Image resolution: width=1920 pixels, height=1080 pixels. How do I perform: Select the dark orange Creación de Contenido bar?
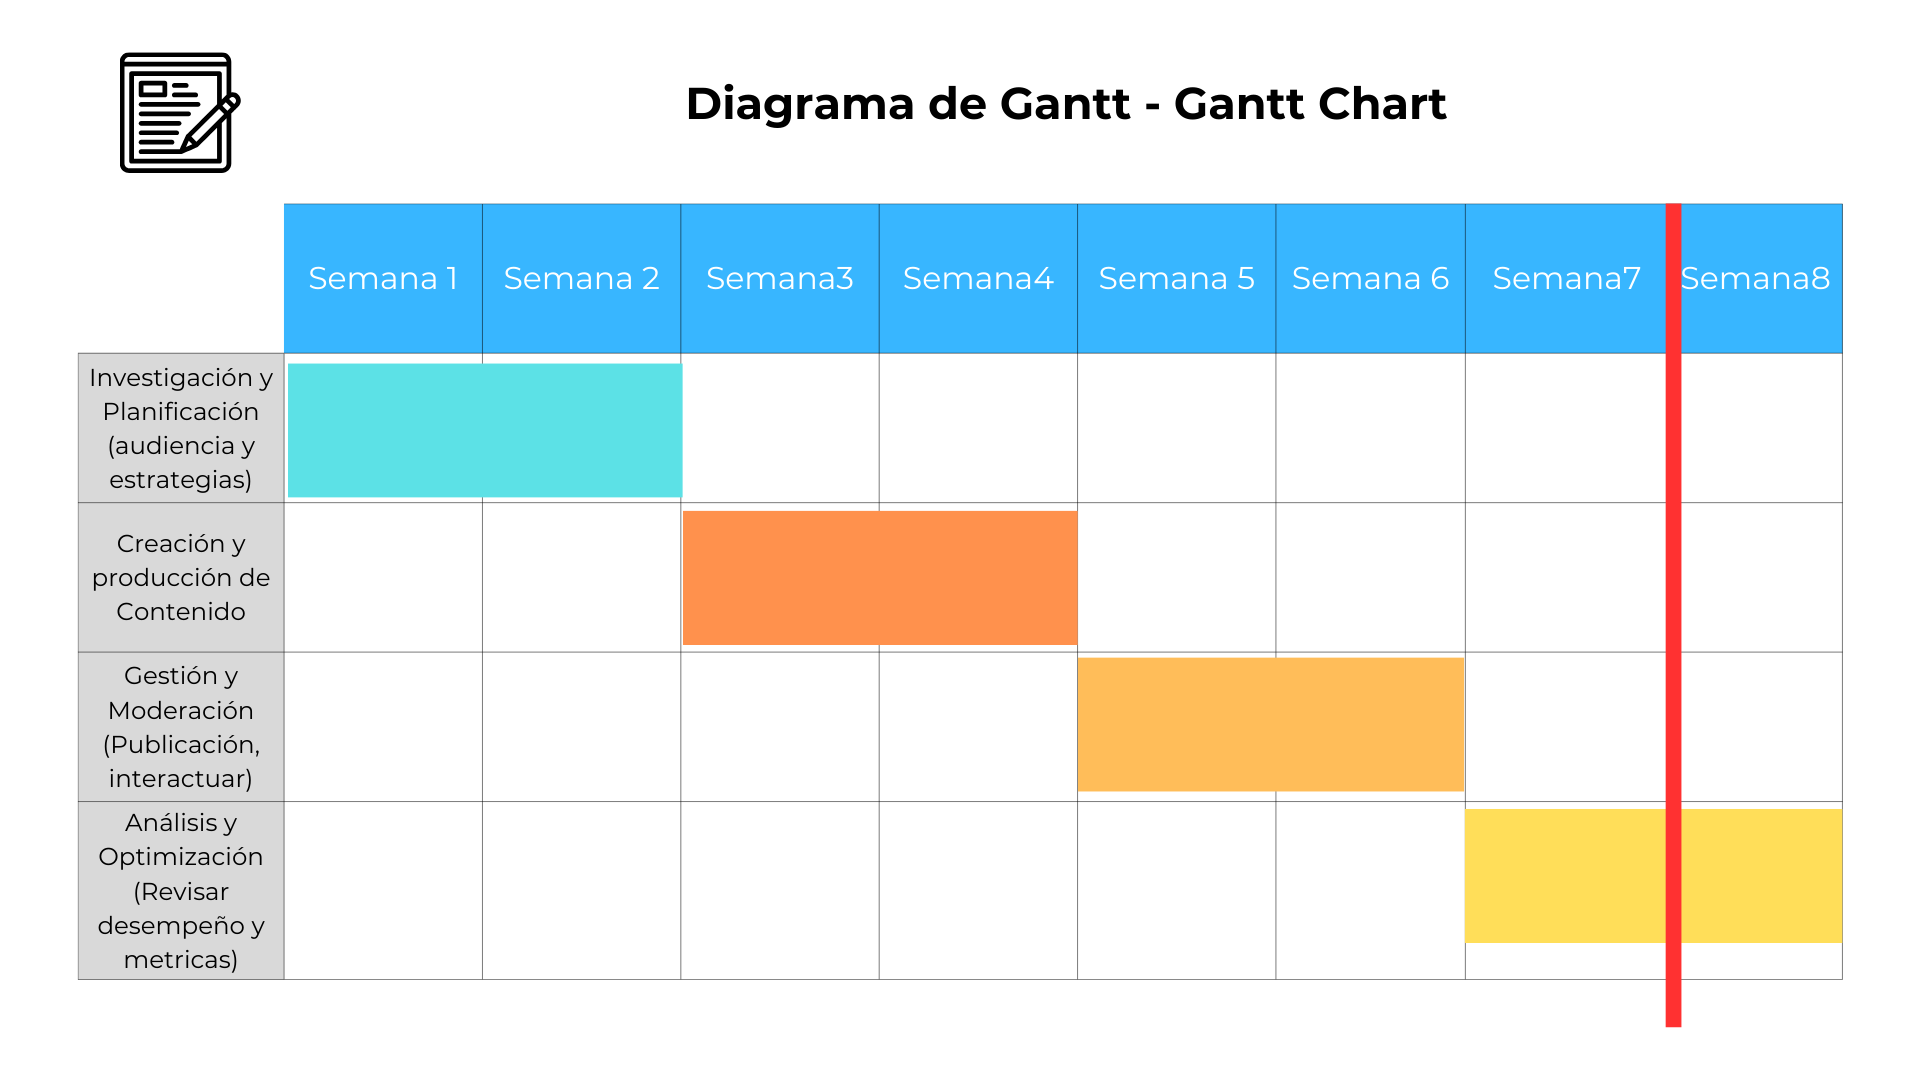[880, 577]
